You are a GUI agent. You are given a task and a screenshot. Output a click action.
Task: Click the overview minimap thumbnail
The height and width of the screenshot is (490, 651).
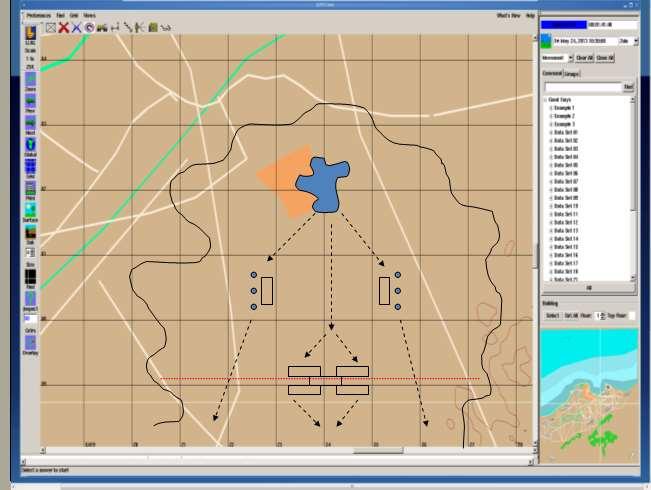[x=589, y=395]
